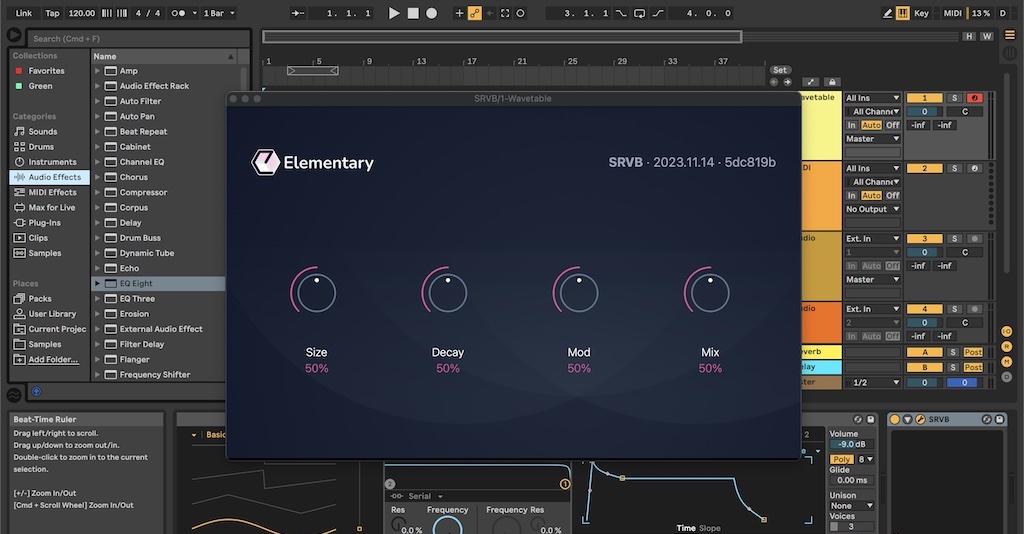Expand the EQ Eight device folder
1024x534 pixels.
97,283
